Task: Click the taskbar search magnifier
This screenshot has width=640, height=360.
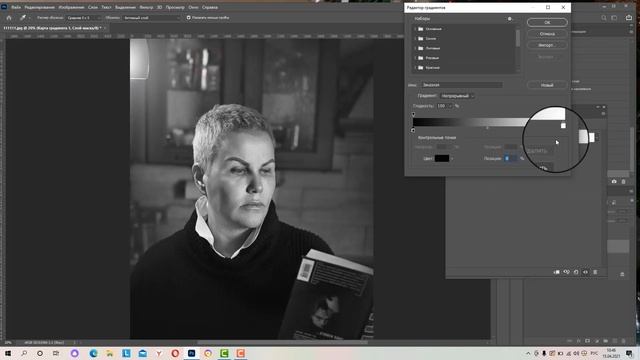Action: [x=24, y=353]
